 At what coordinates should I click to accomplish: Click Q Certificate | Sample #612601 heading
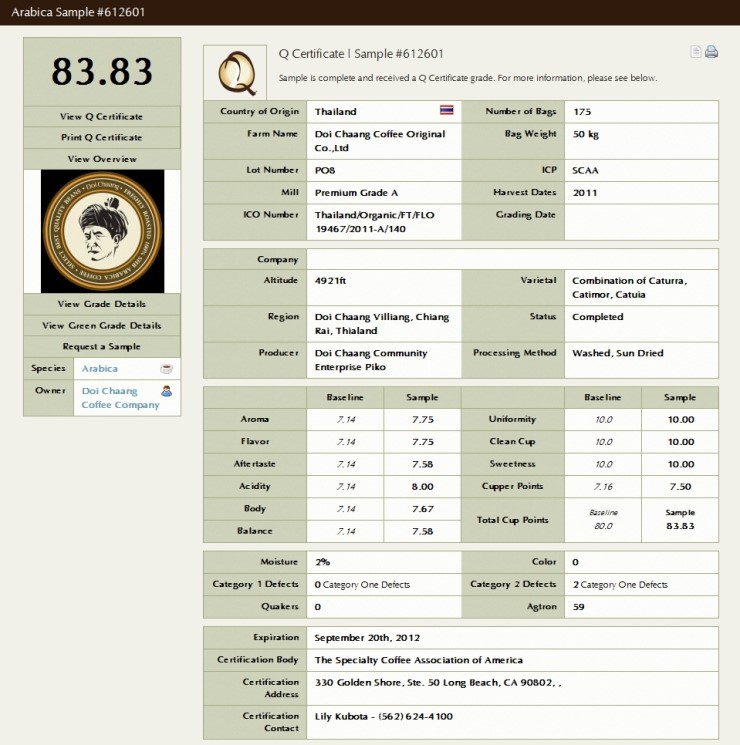tap(361, 54)
